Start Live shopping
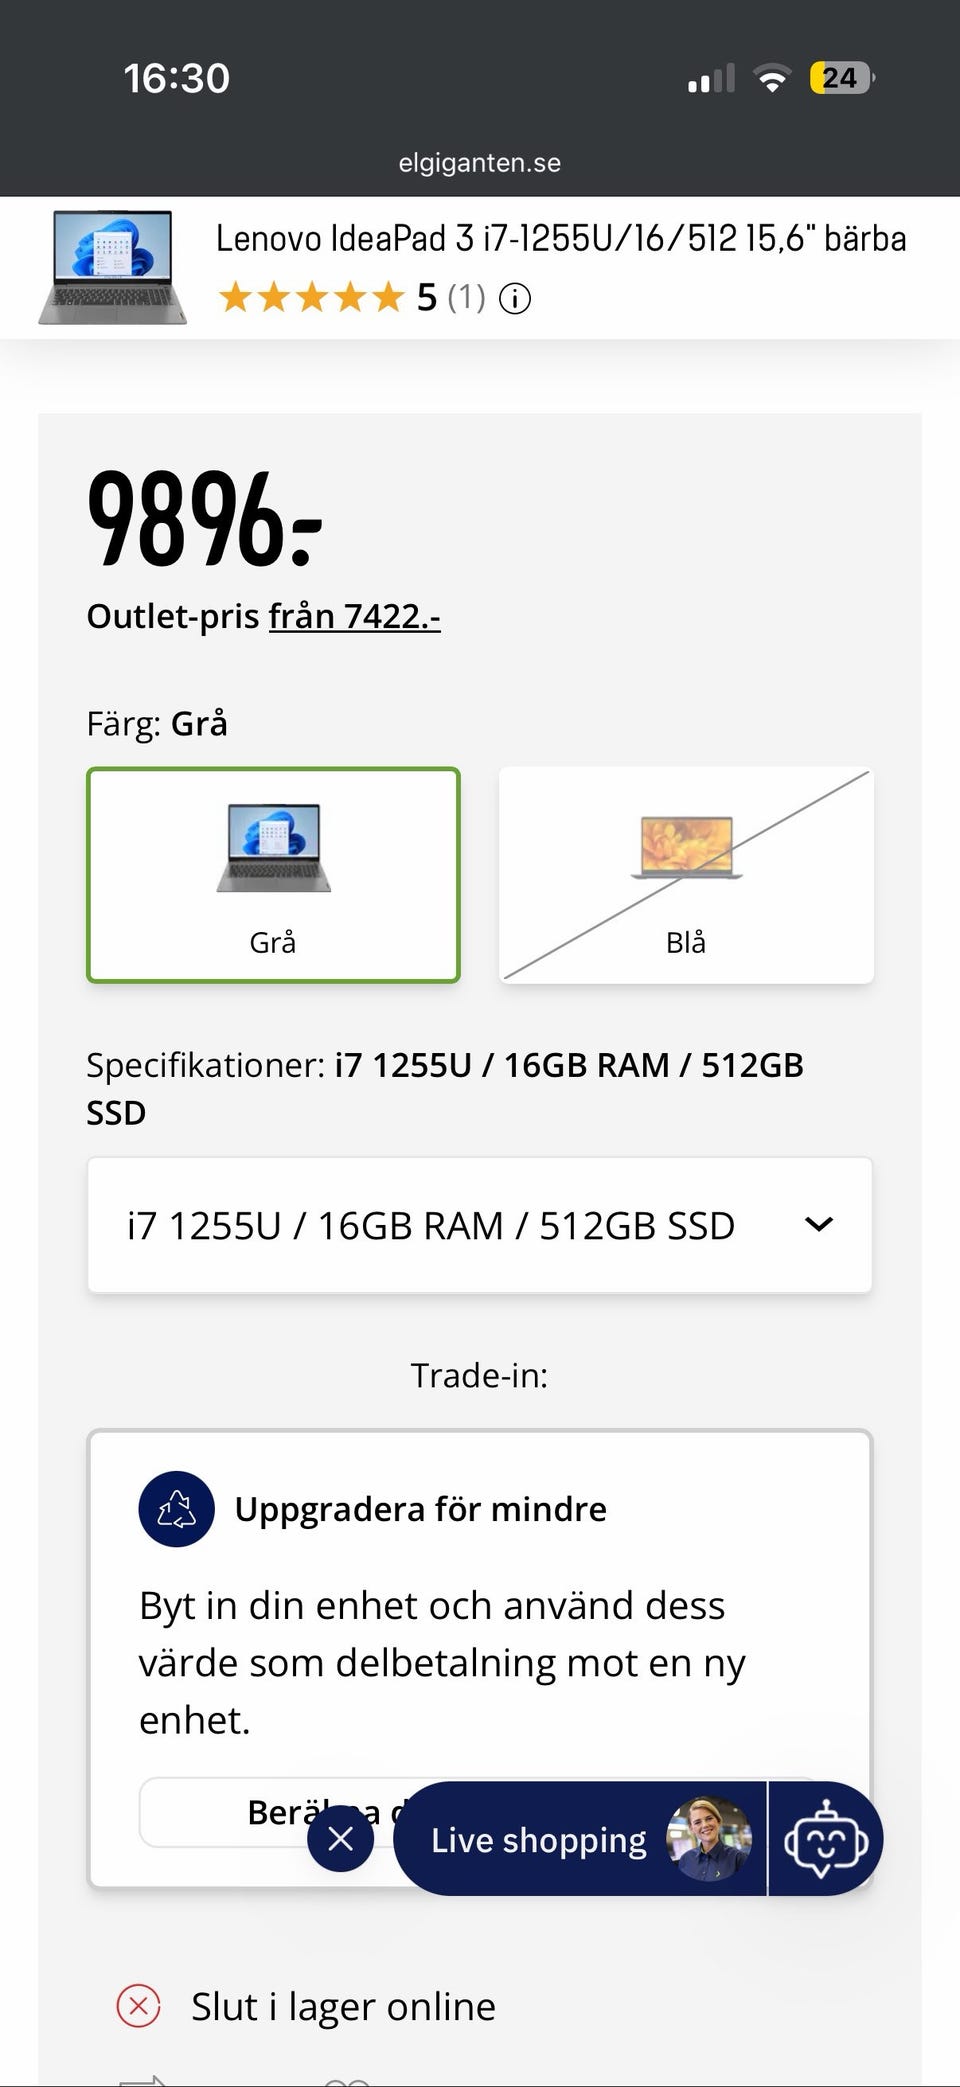This screenshot has height=2087, width=960. (539, 1840)
